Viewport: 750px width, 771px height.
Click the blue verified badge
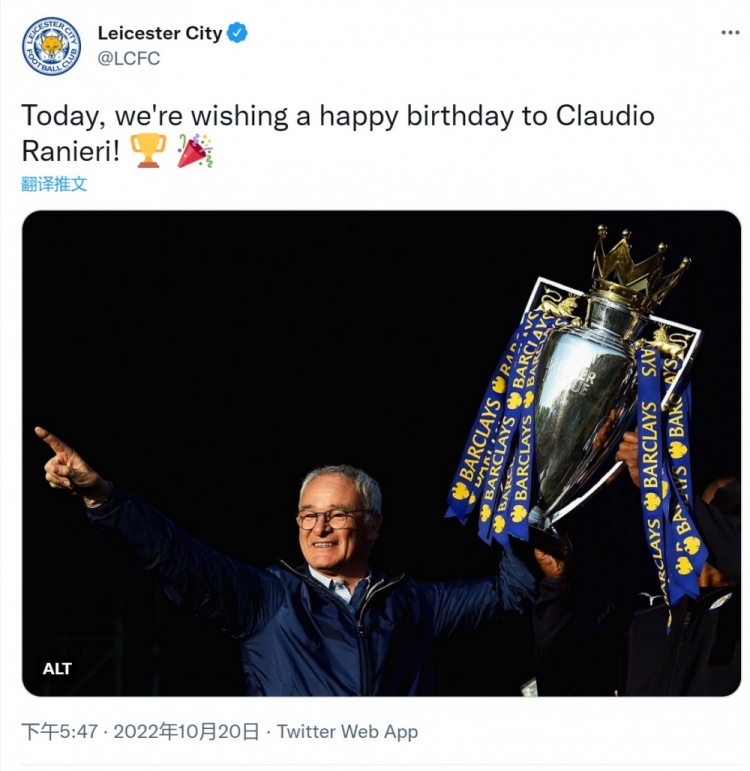click(238, 33)
